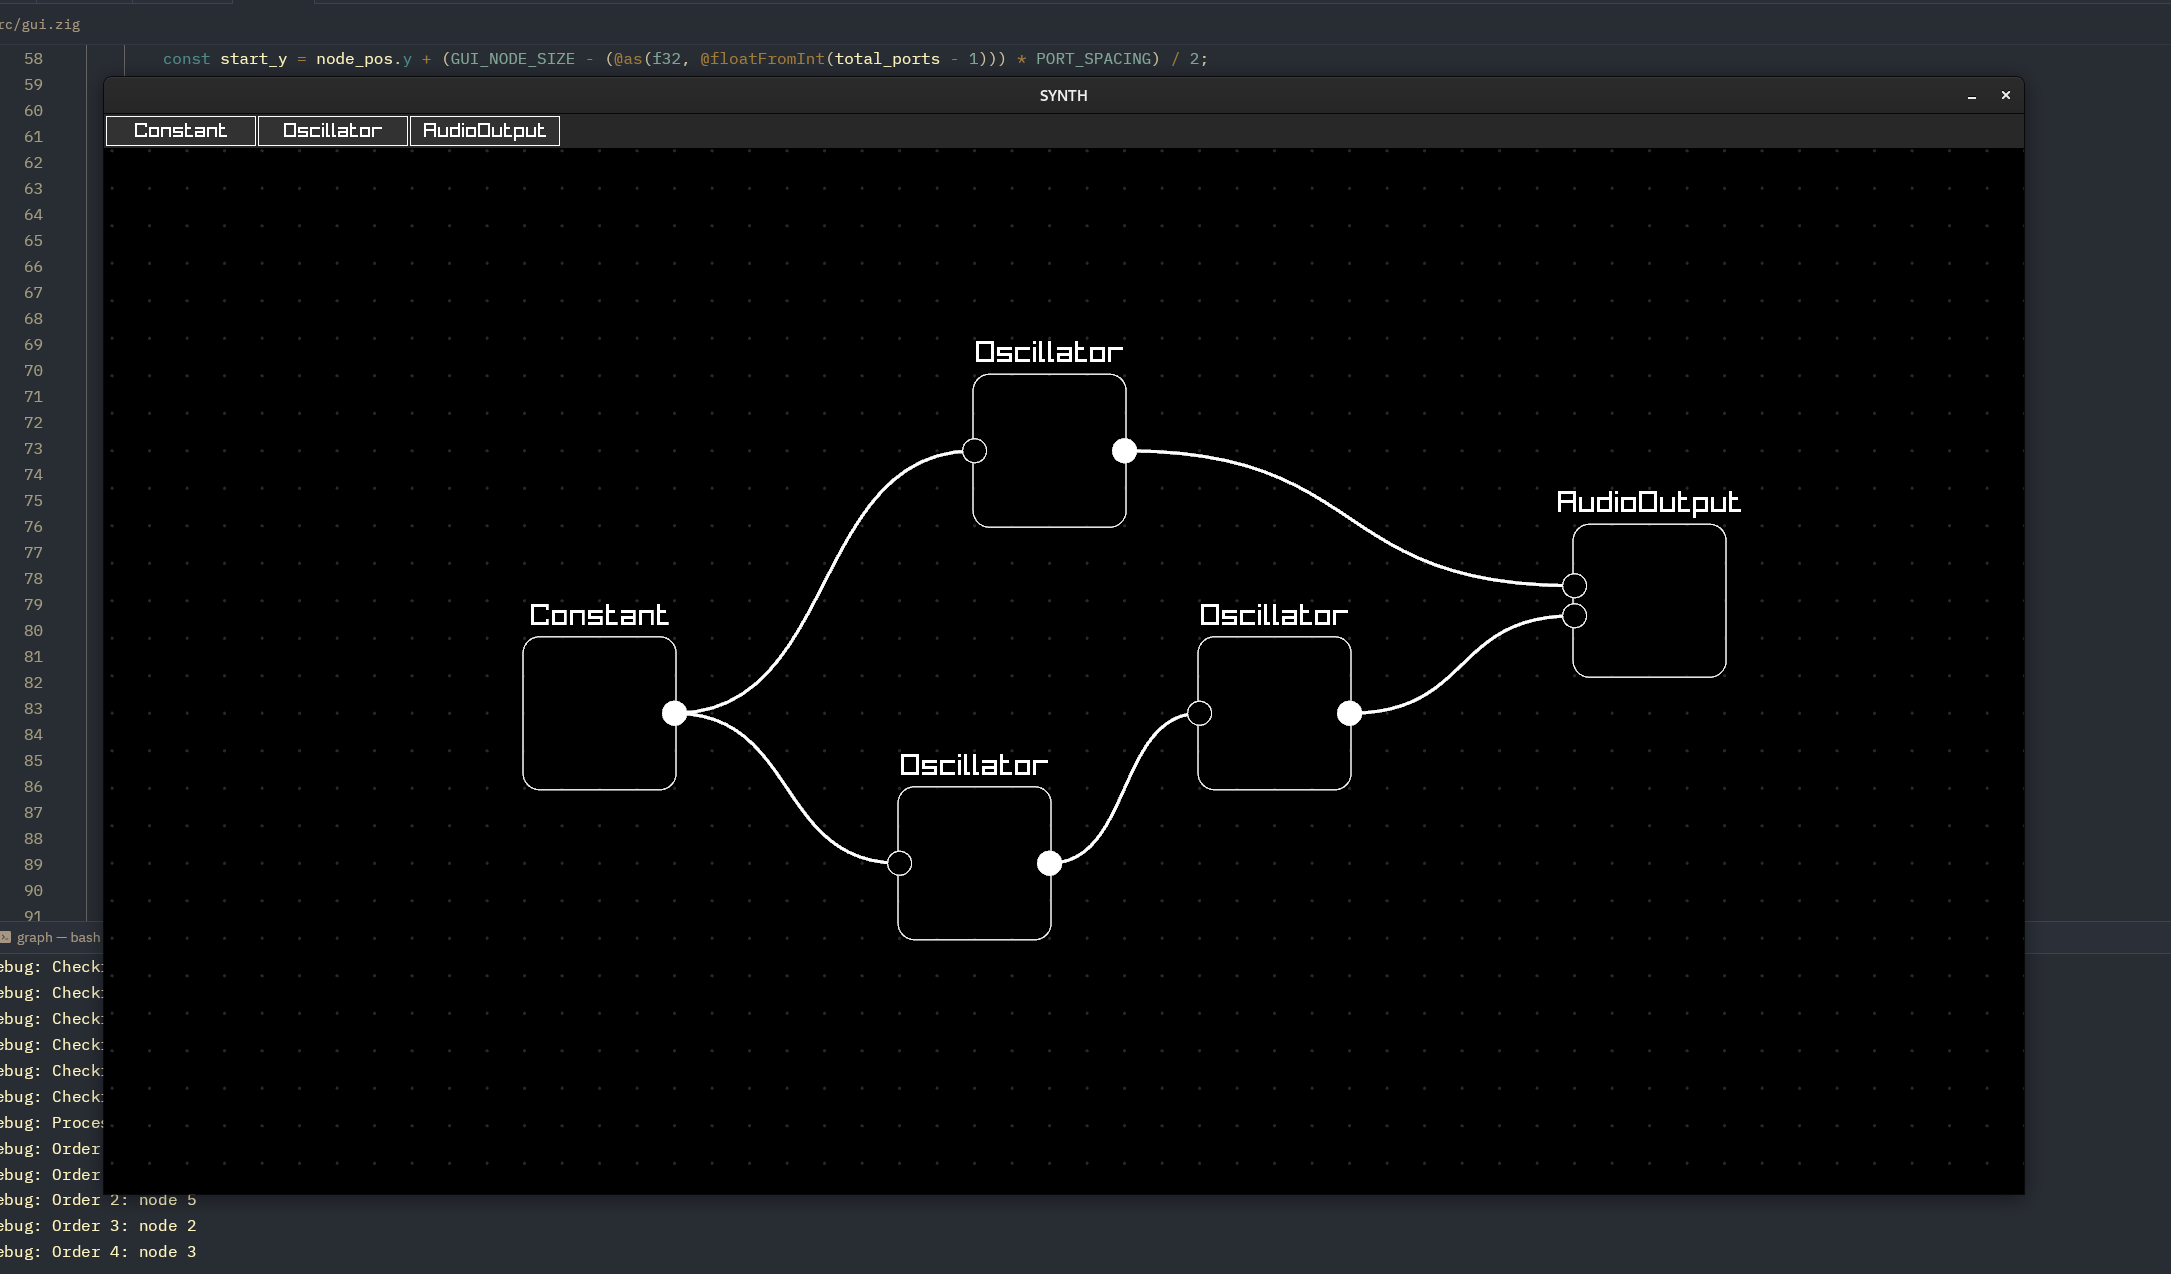Click line number 58 in editor gutter

[33, 59]
